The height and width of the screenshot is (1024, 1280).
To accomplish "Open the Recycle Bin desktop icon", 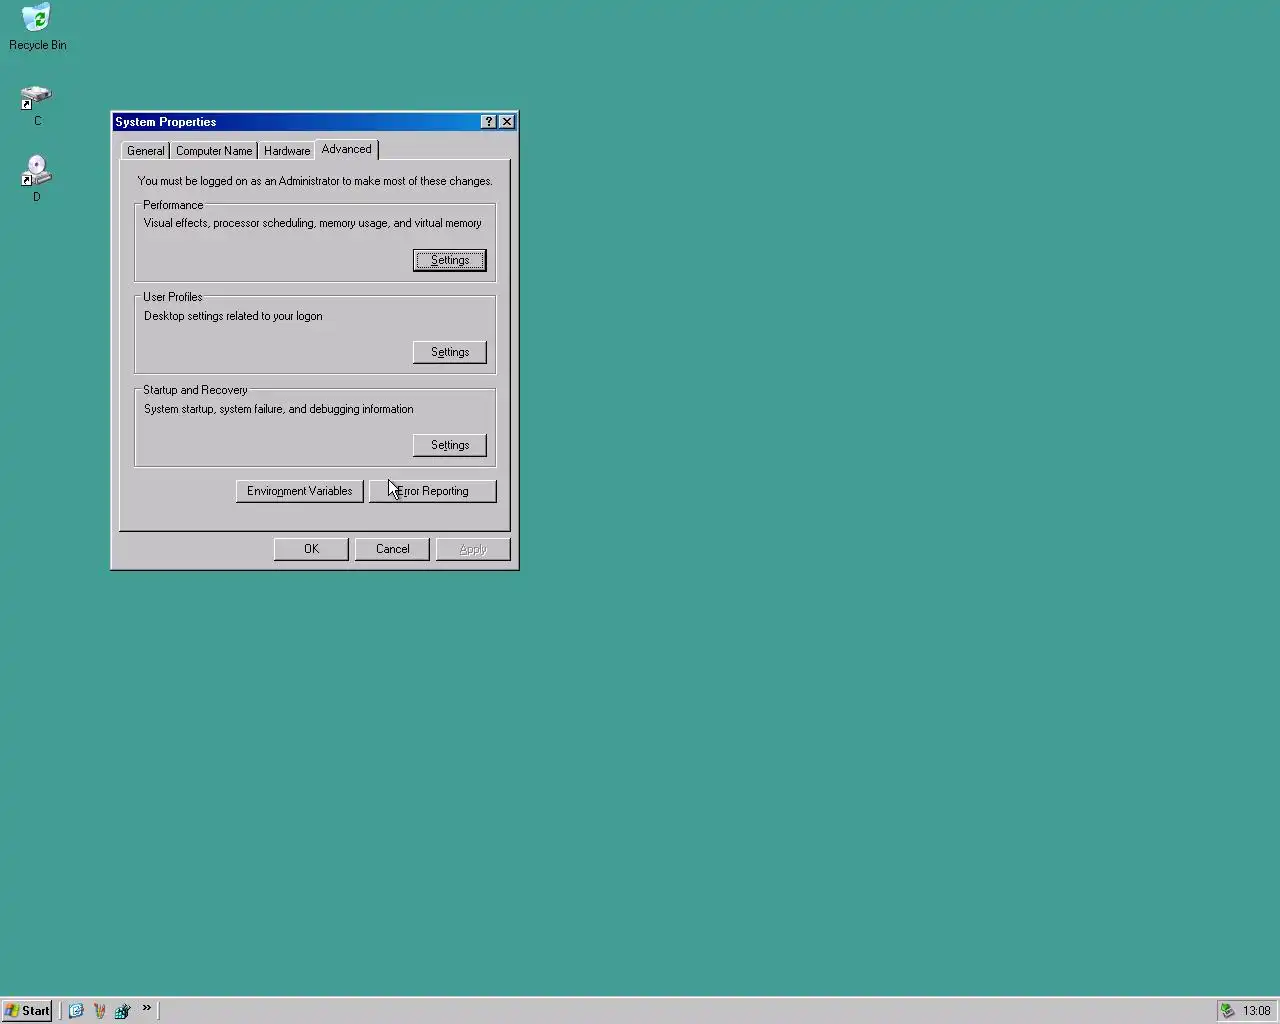I will click(37, 27).
